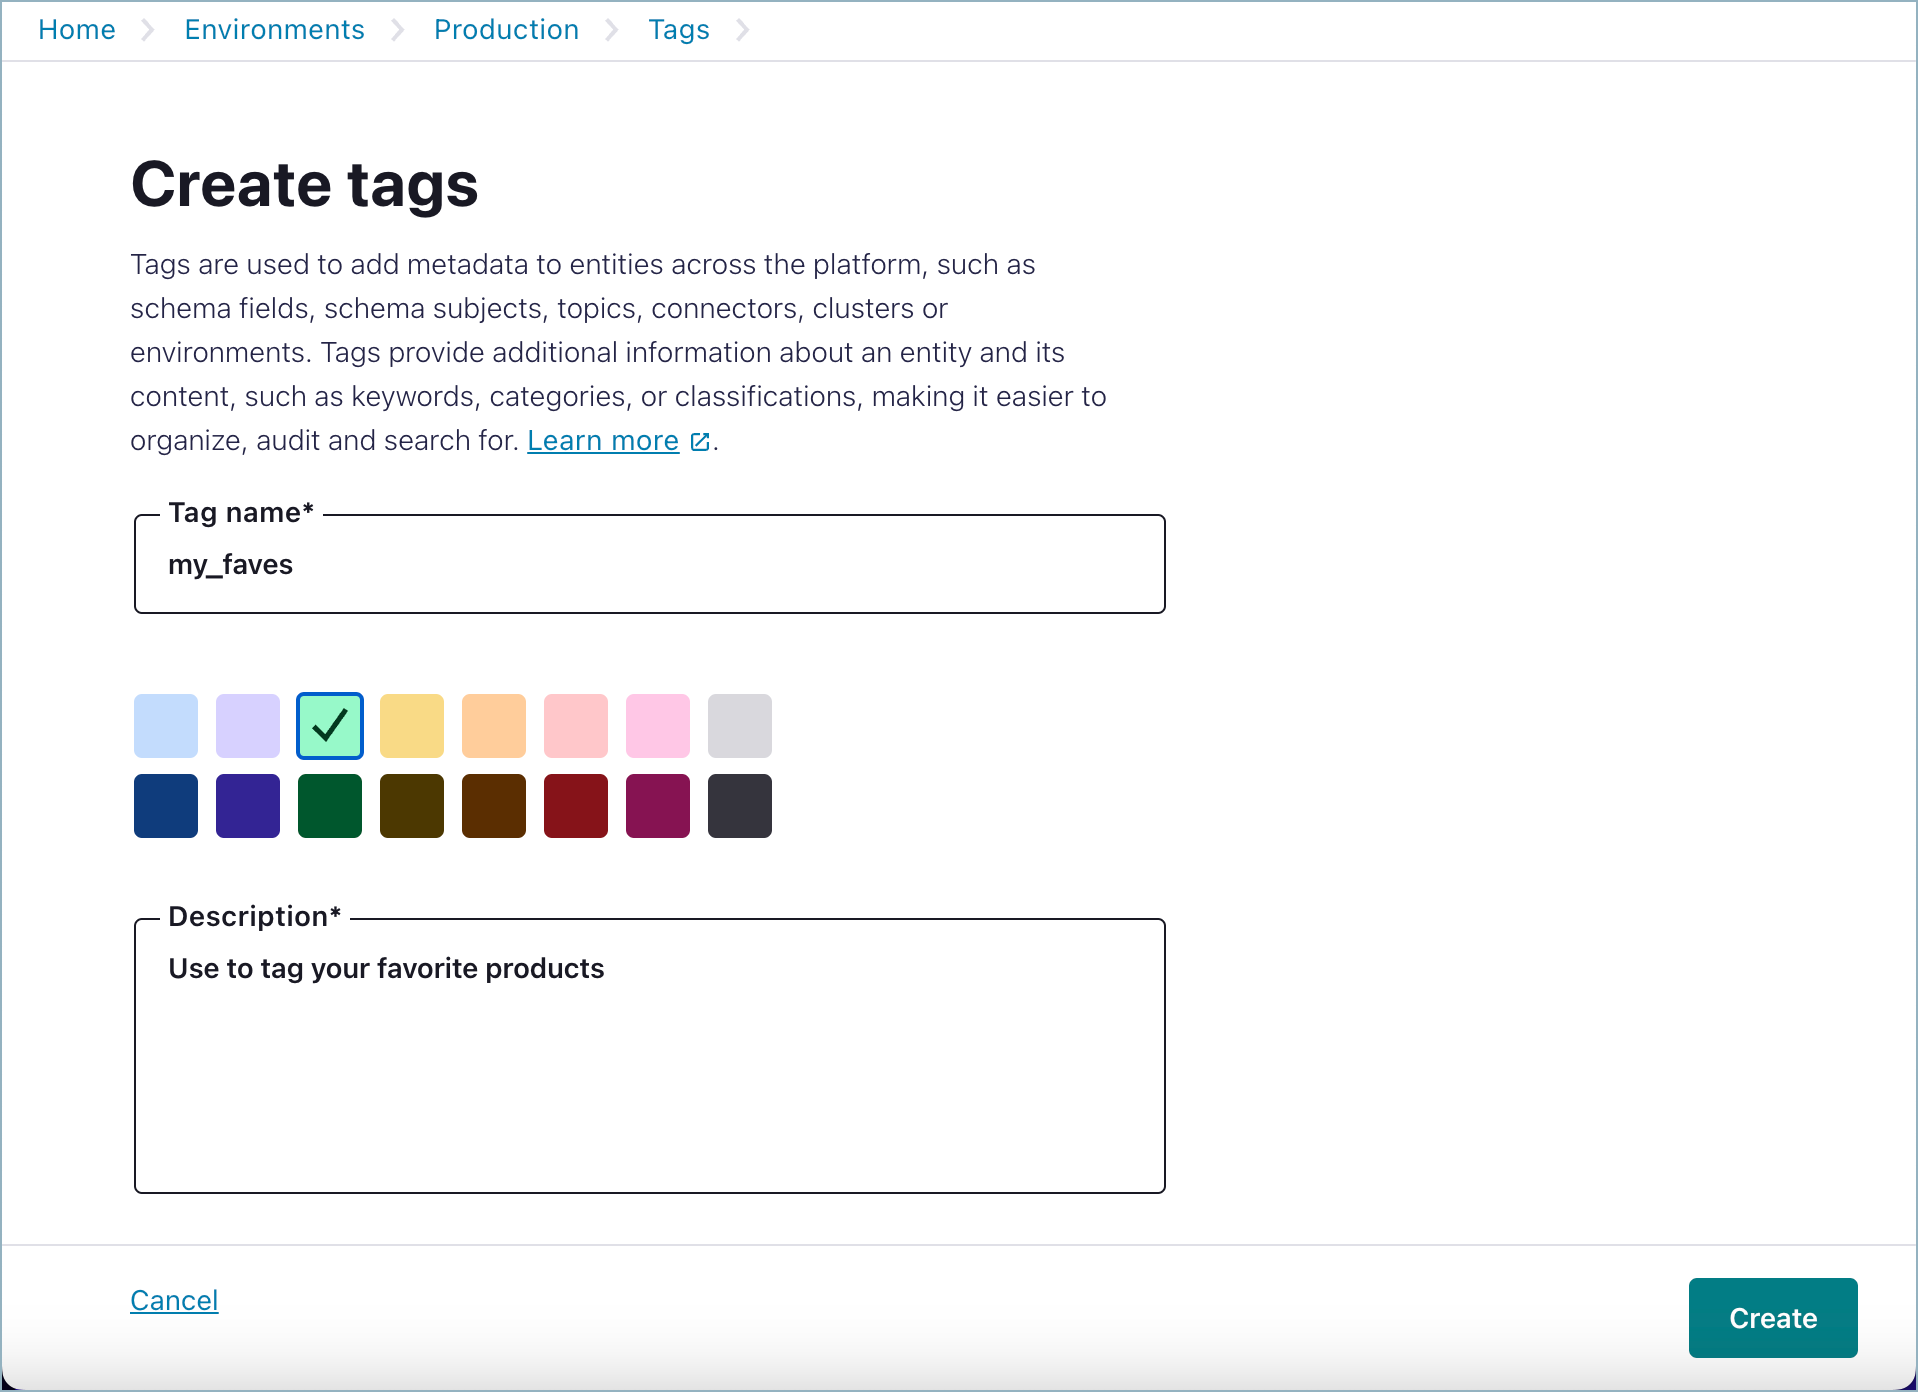Select the dark green color swatch
Image resolution: width=1918 pixels, height=1392 pixels.
(x=329, y=805)
